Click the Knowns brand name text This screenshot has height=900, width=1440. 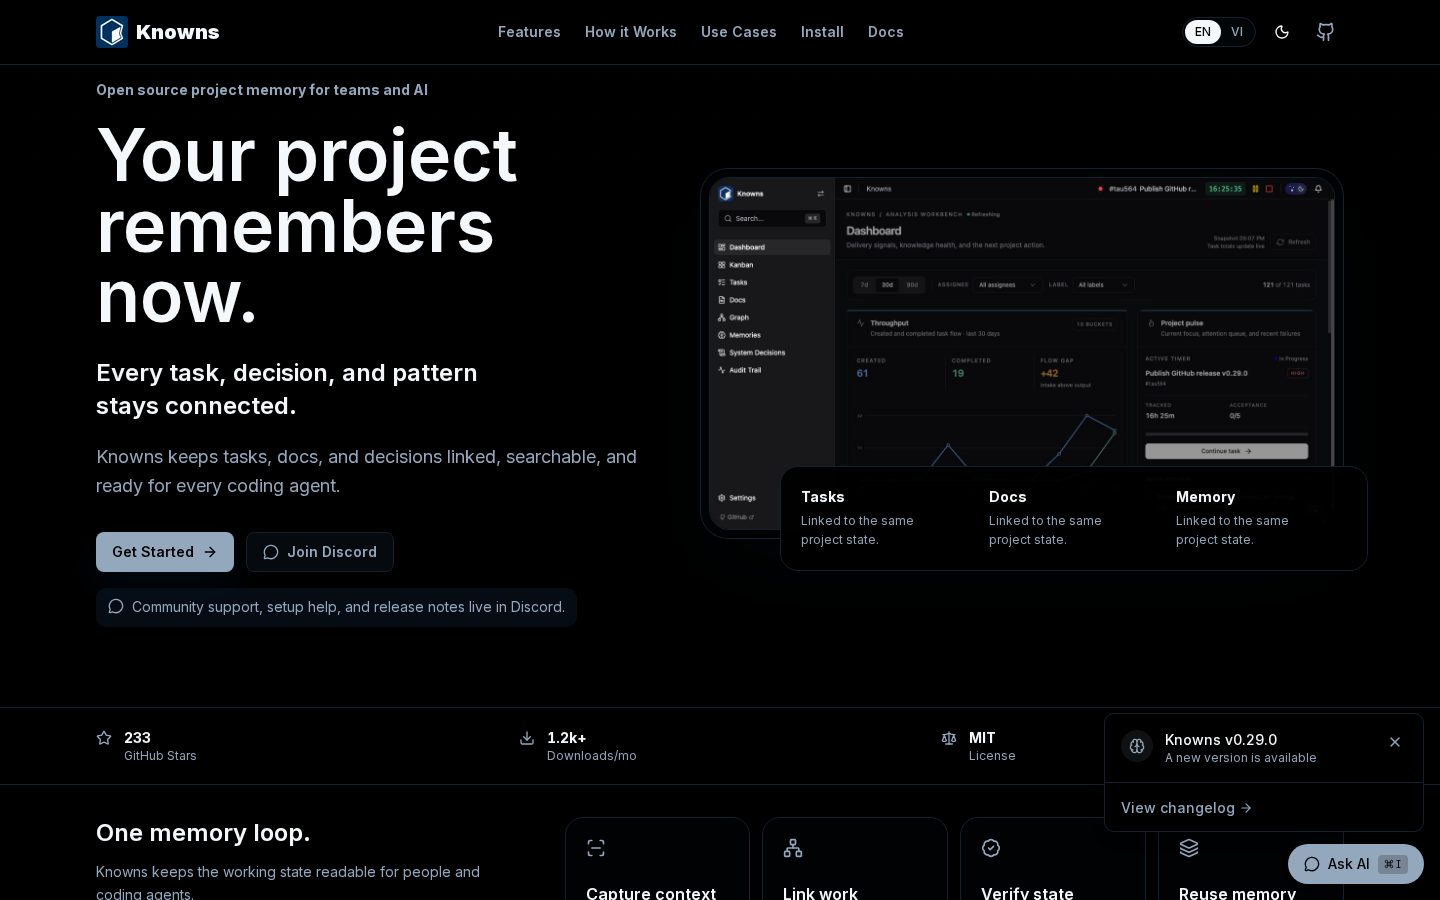(x=178, y=32)
